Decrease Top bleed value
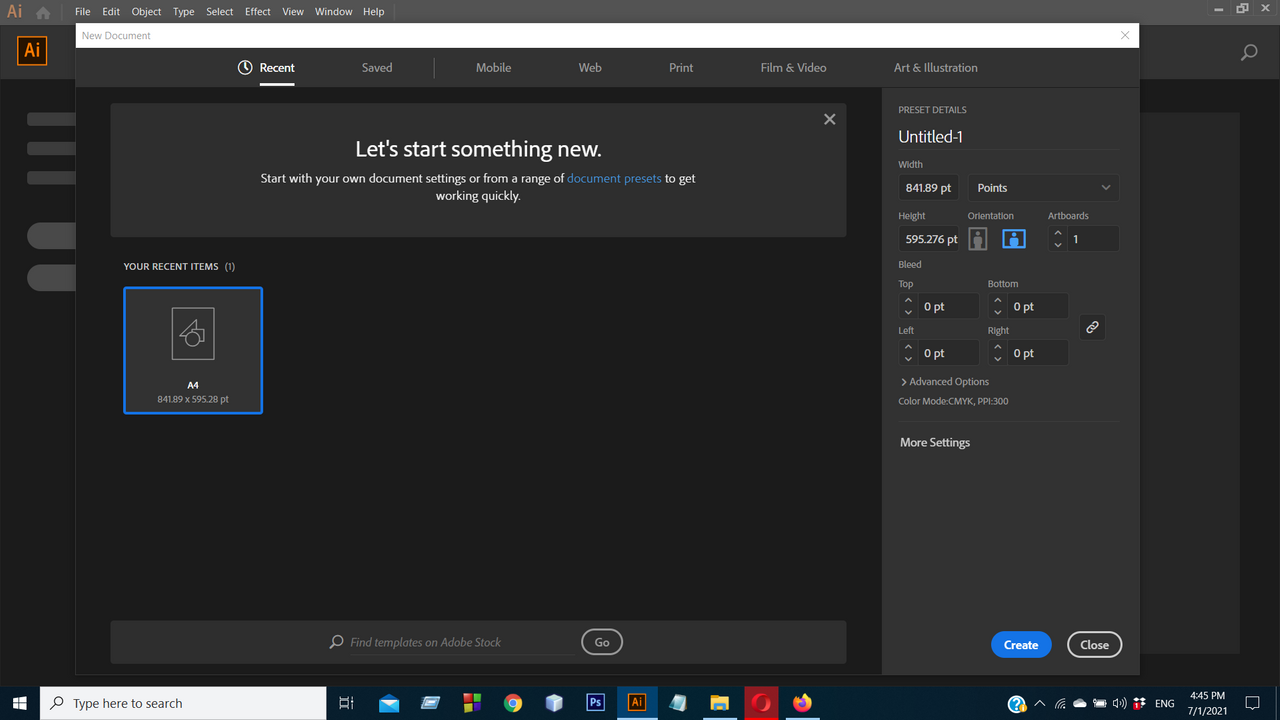 (x=908, y=312)
